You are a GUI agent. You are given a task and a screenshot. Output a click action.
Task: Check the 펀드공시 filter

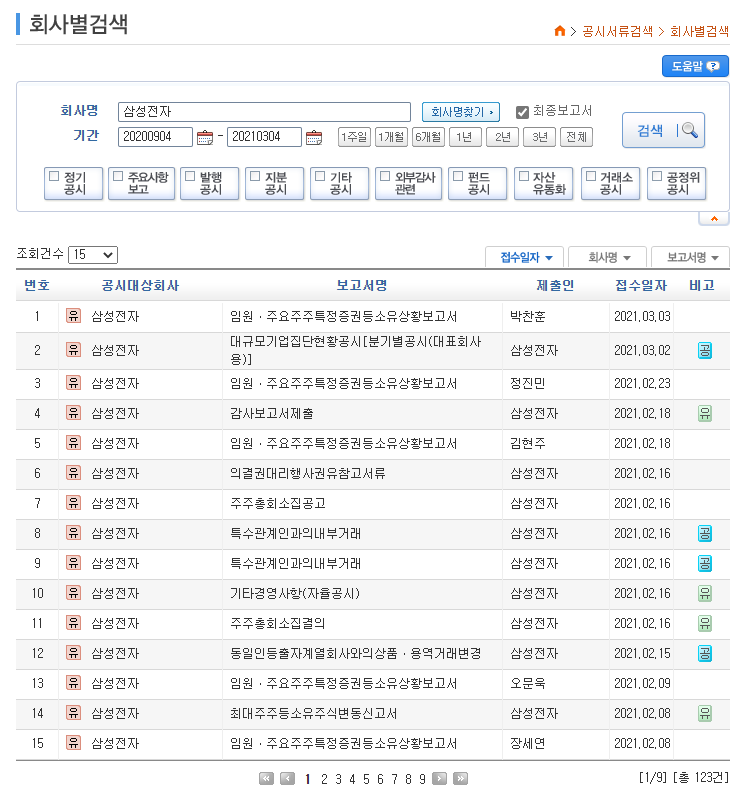pyautogui.click(x=458, y=176)
